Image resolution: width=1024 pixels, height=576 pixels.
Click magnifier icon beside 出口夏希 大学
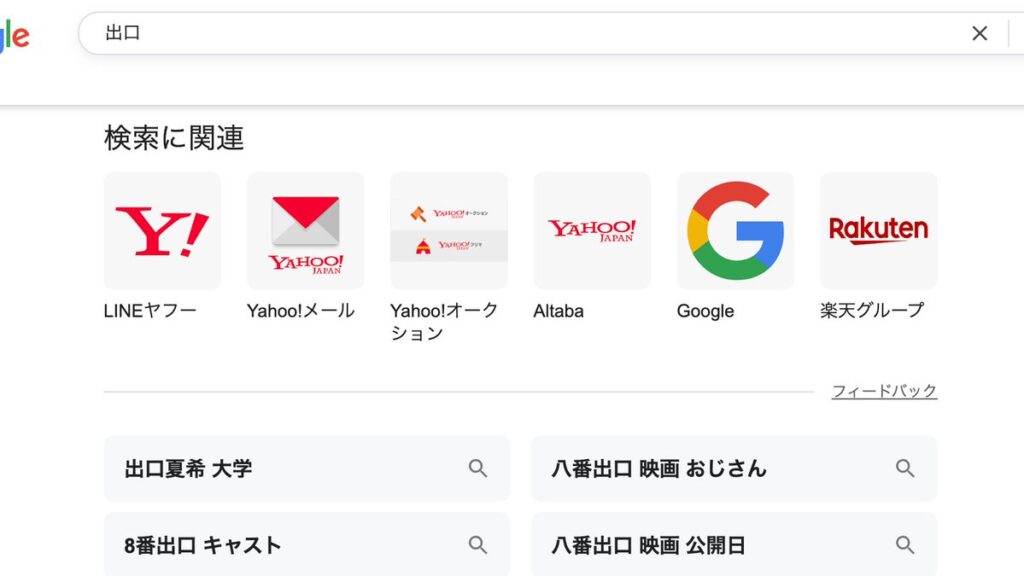[478, 468]
